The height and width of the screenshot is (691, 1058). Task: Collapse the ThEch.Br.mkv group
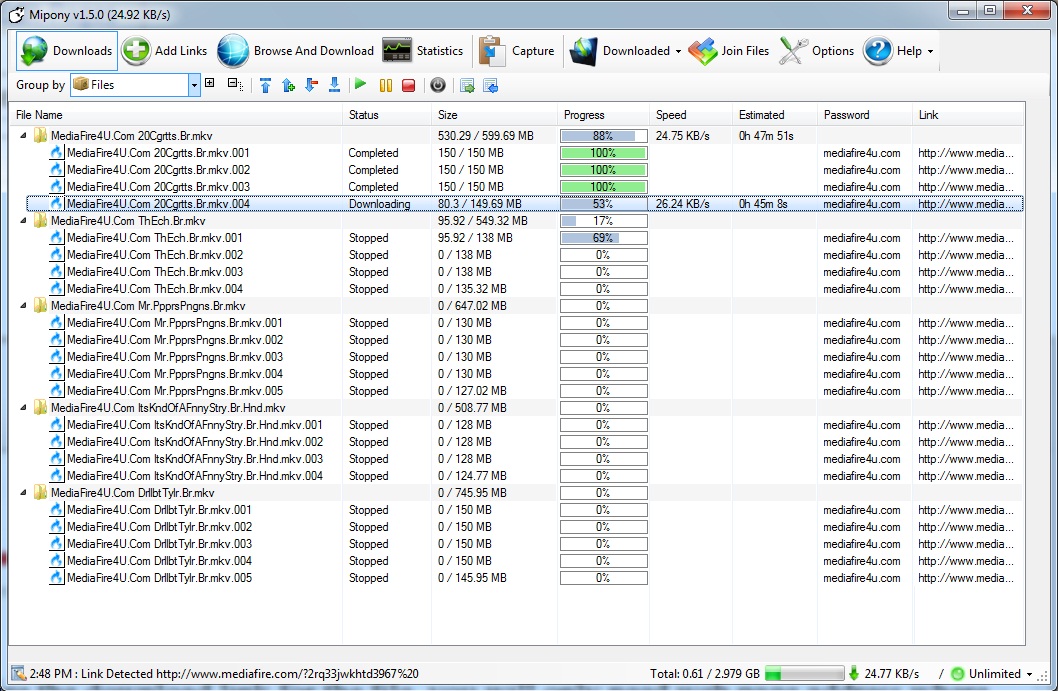coord(24,221)
